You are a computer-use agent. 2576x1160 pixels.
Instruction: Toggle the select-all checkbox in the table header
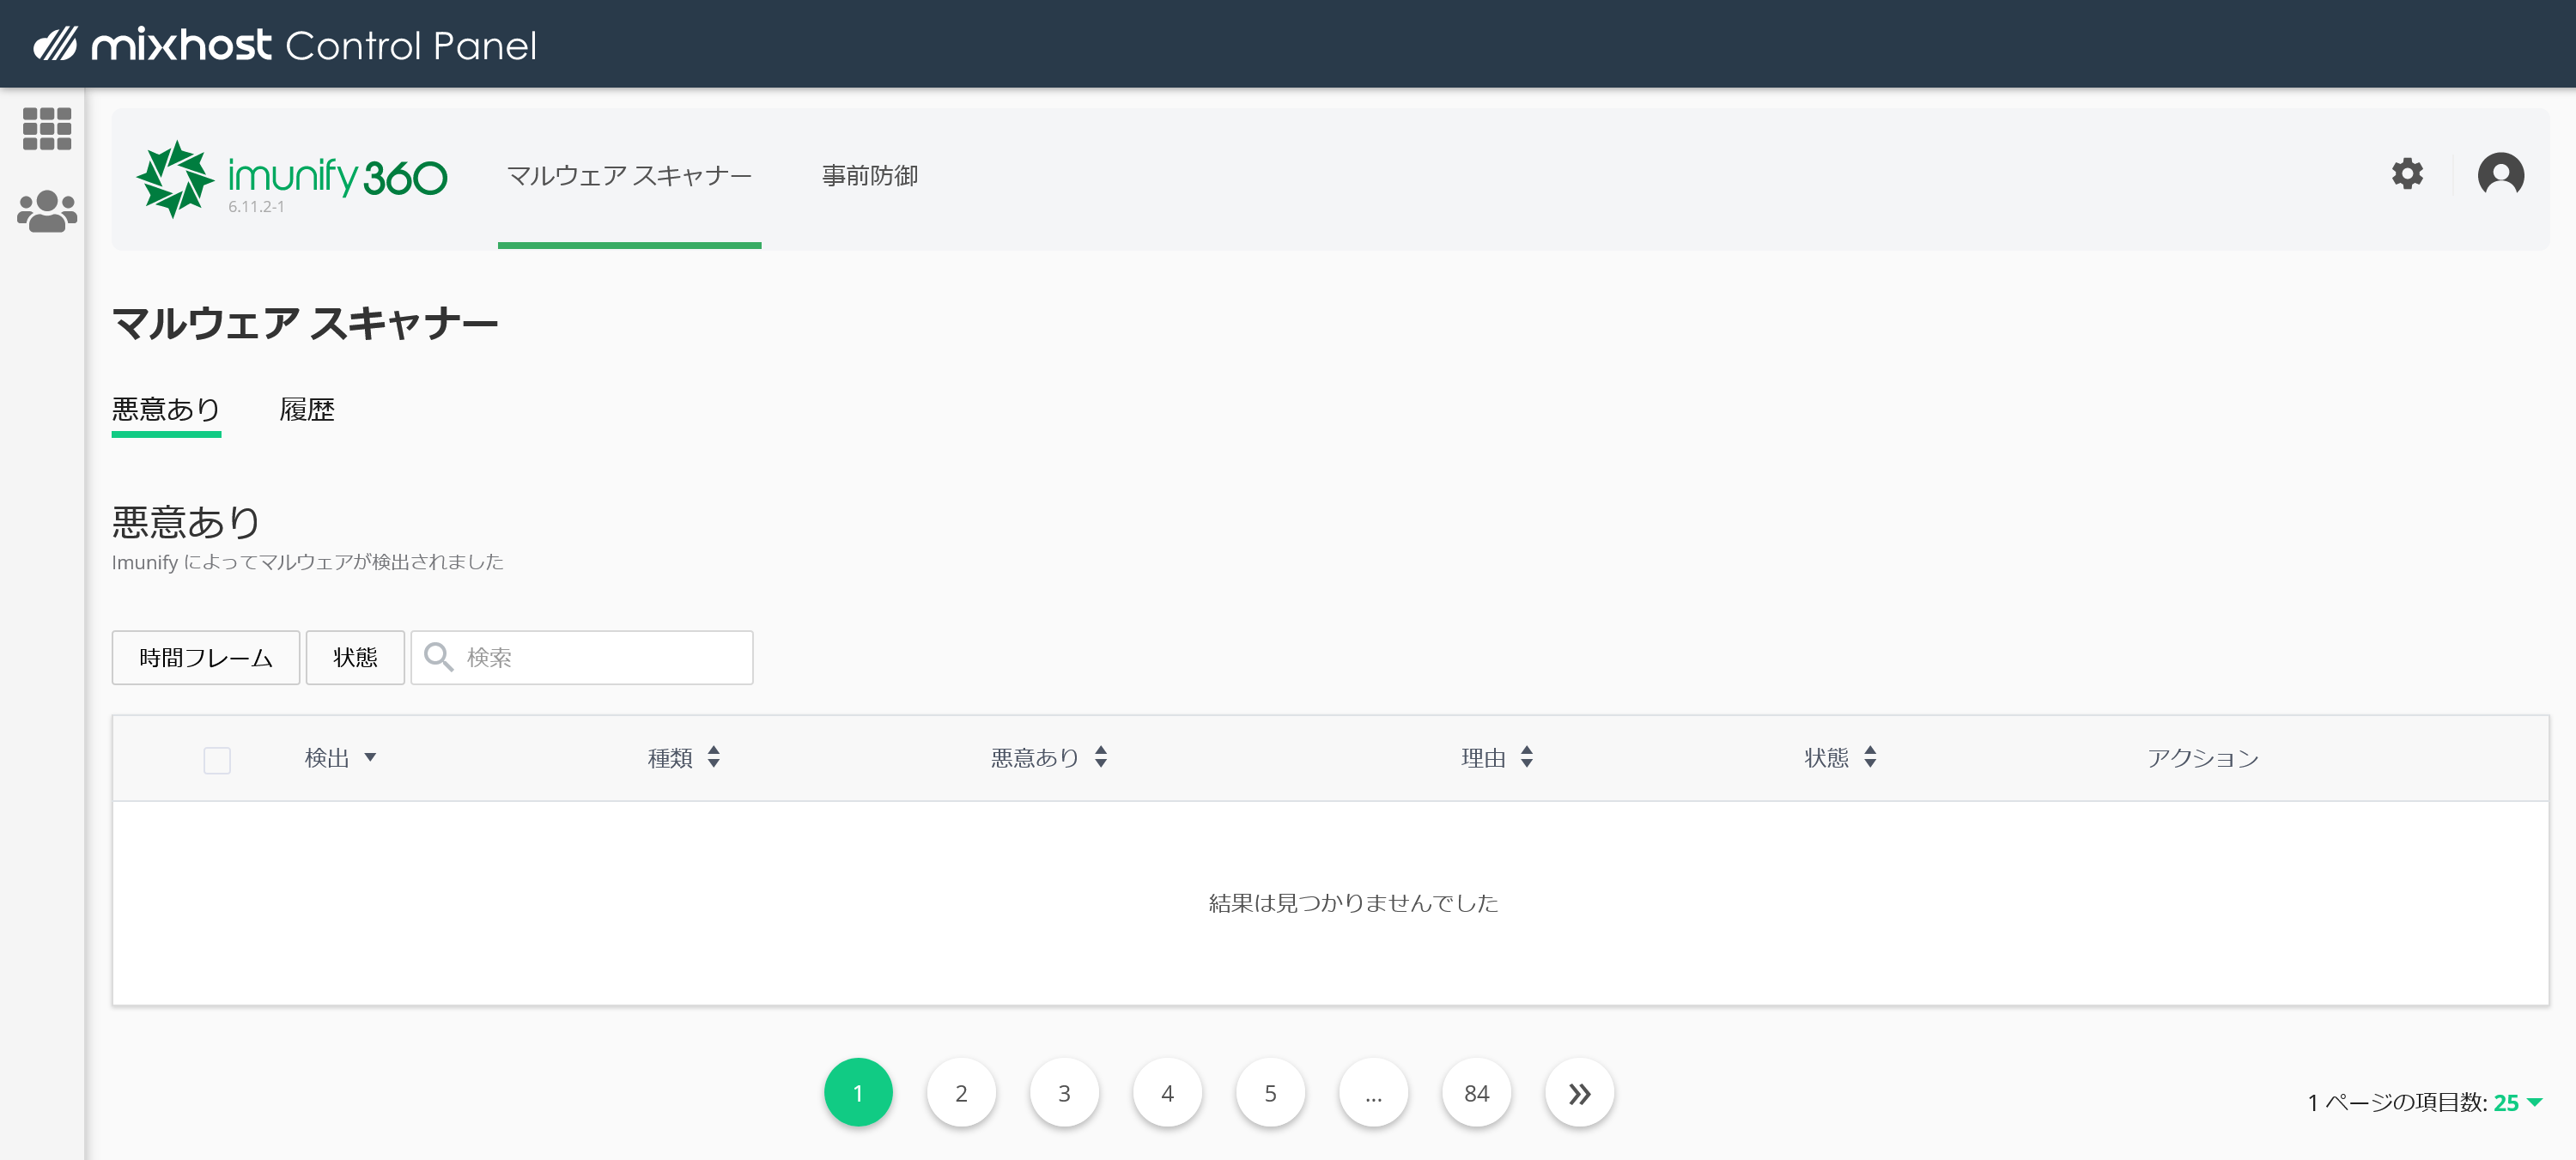point(216,760)
